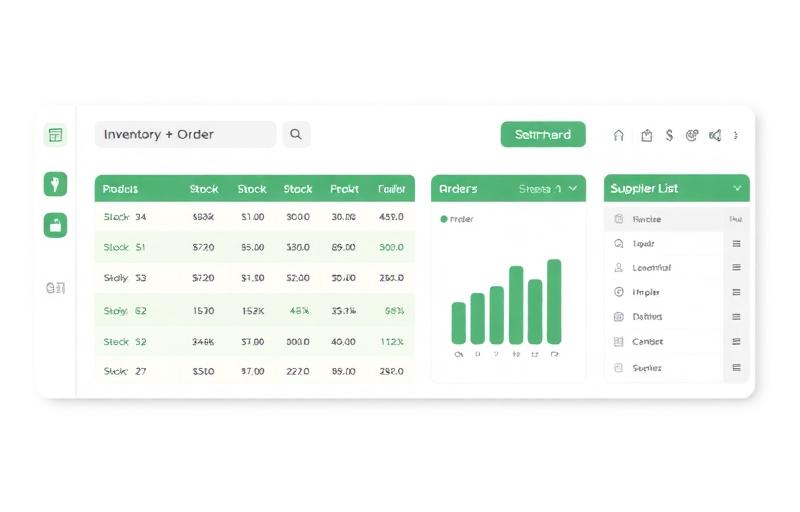800x512 pixels.
Task: Open the shopping bag icon in toolbar
Action: [646, 135]
